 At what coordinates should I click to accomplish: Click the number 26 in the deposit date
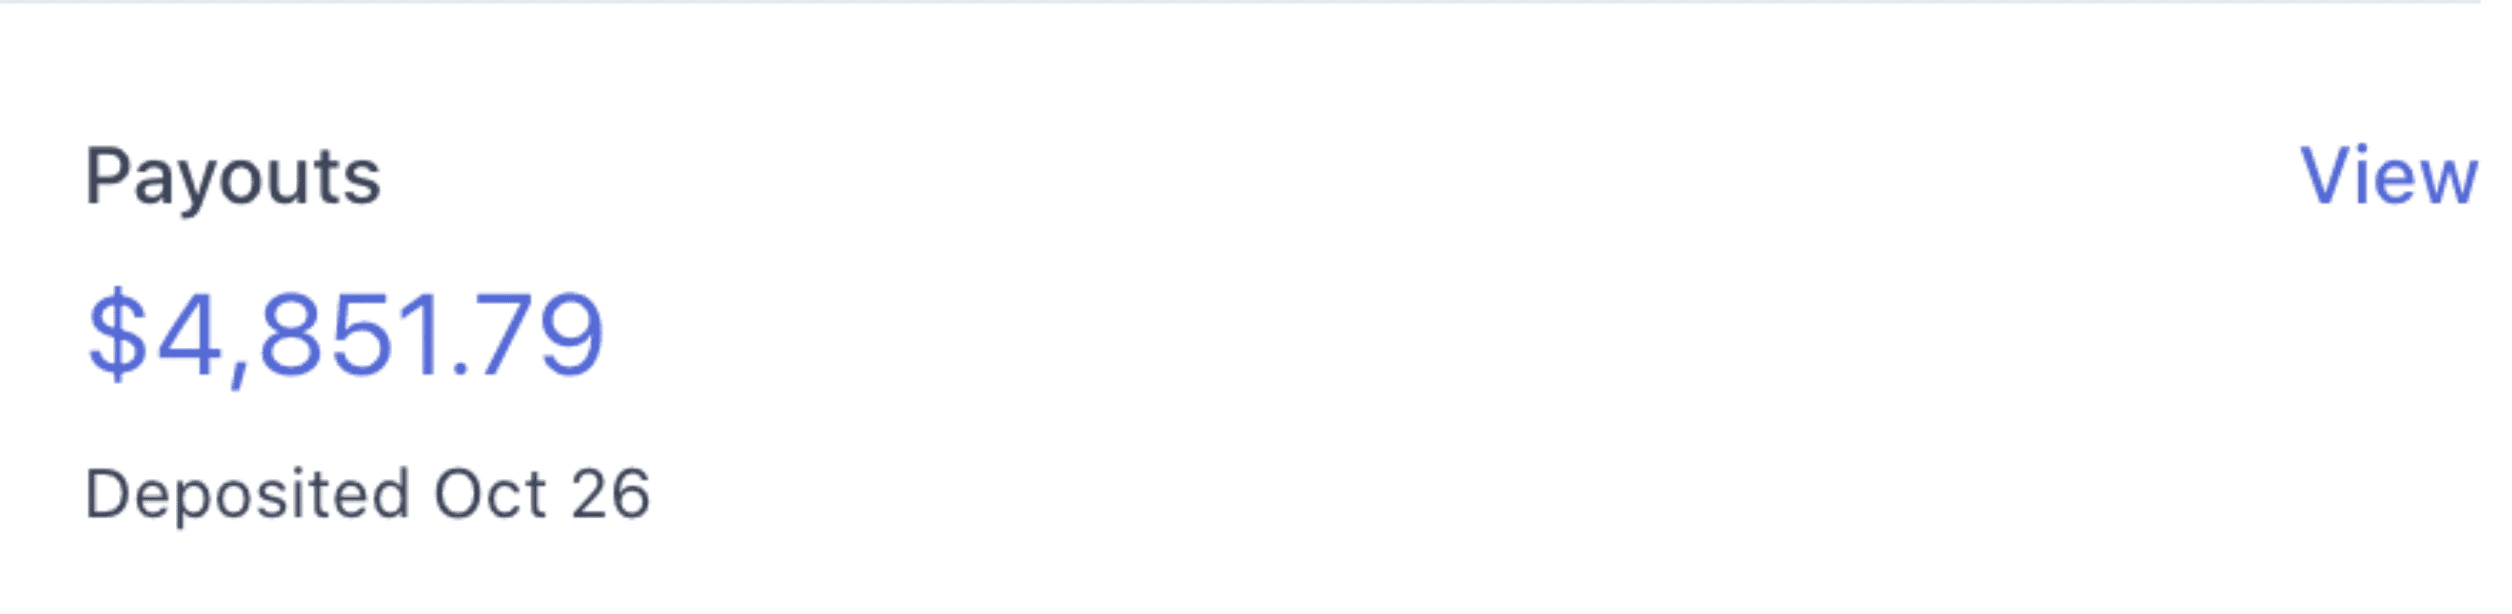tap(611, 494)
